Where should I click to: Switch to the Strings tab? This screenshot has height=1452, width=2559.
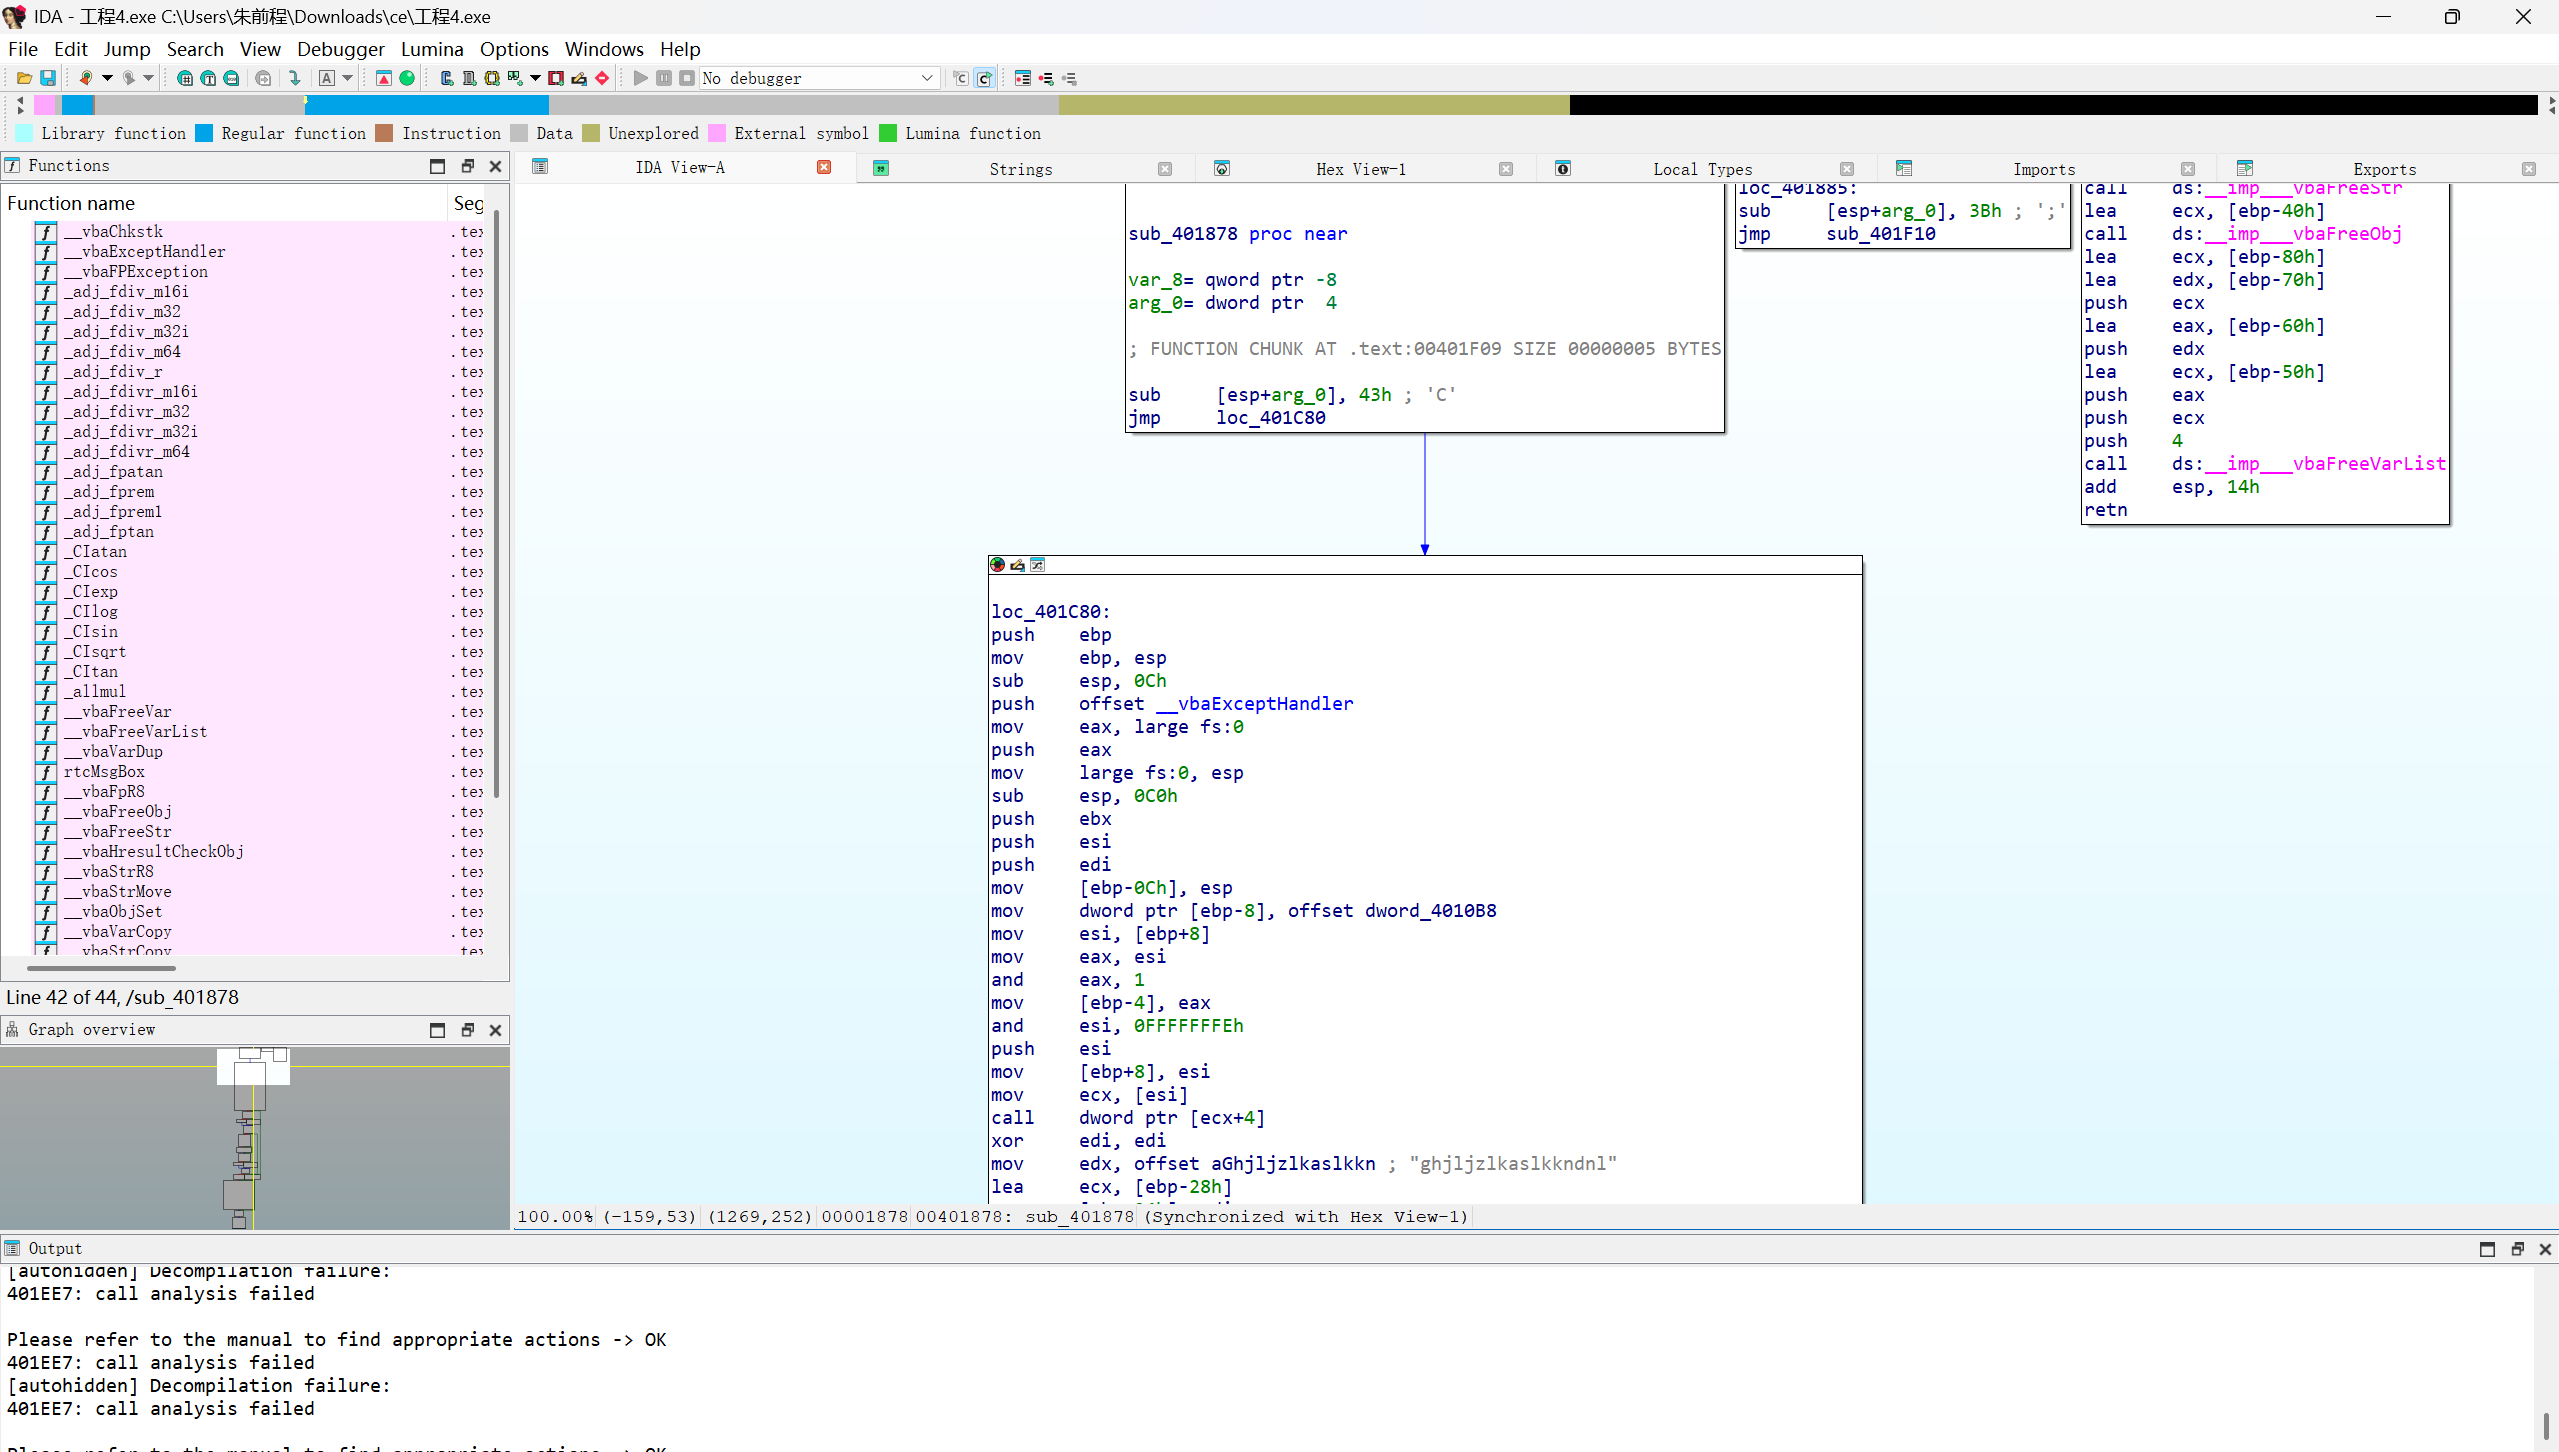[1020, 169]
